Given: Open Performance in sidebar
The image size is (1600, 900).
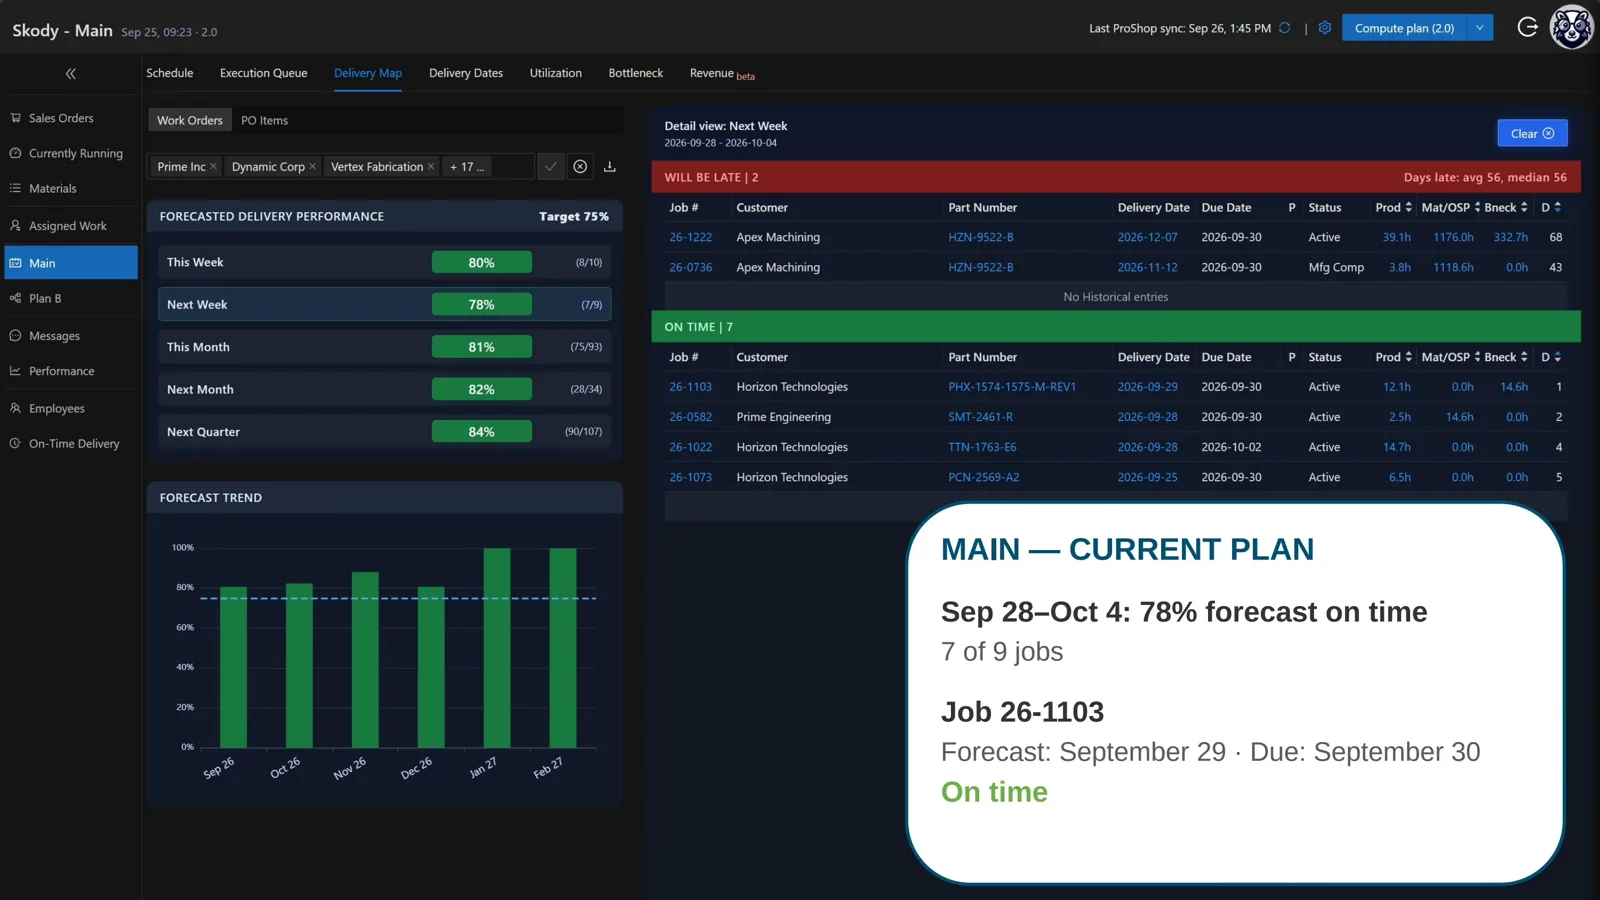Looking at the screenshot, I should click(x=70, y=371).
